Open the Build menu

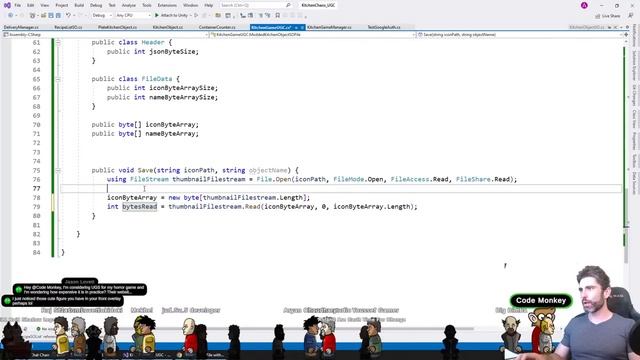[79, 5]
